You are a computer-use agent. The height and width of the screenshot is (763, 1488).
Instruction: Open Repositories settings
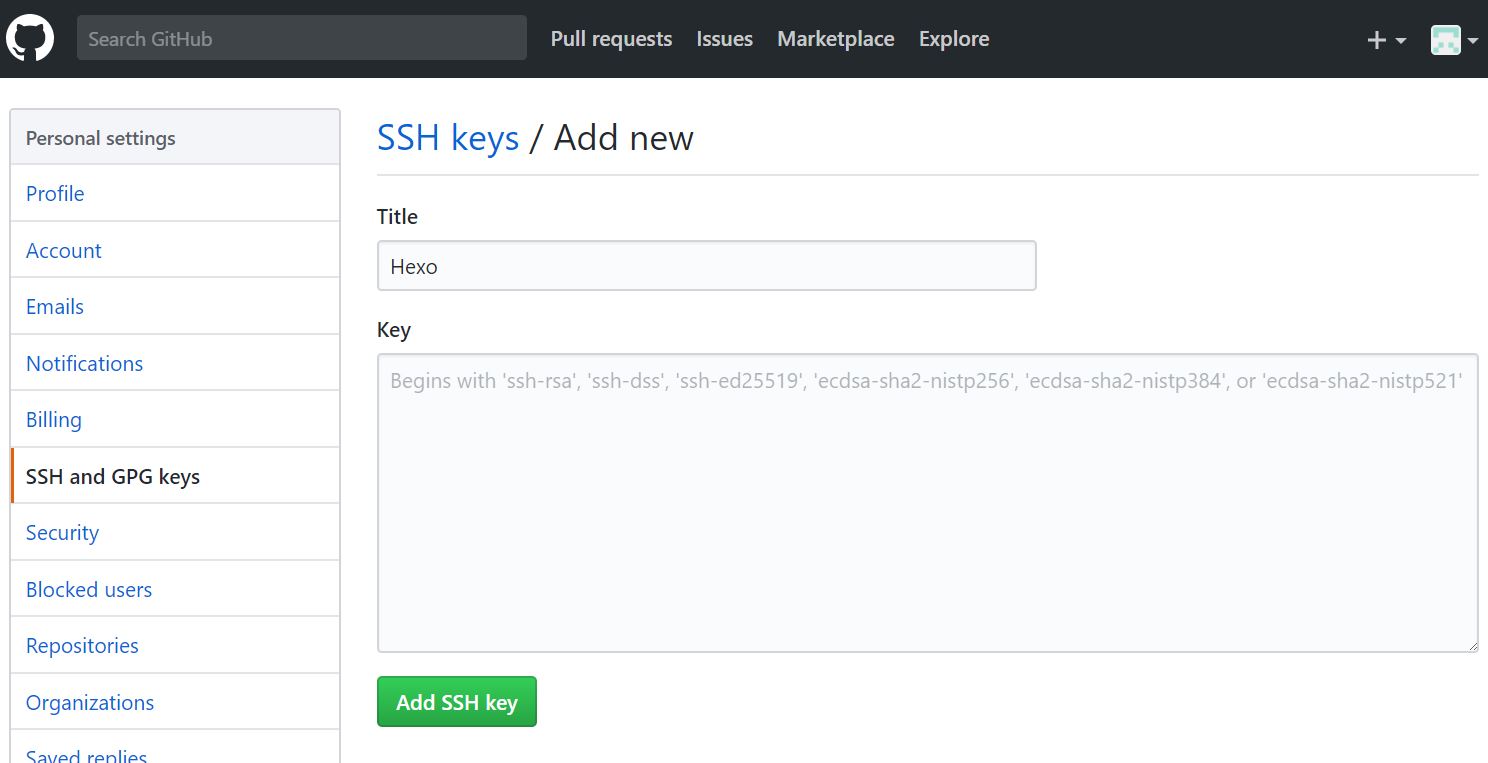point(175,645)
